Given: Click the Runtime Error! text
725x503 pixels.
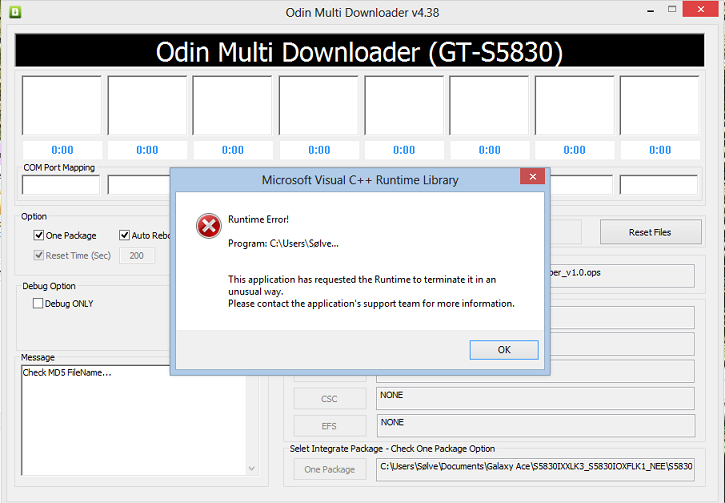Looking at the screenshot, I should point(258,219).
